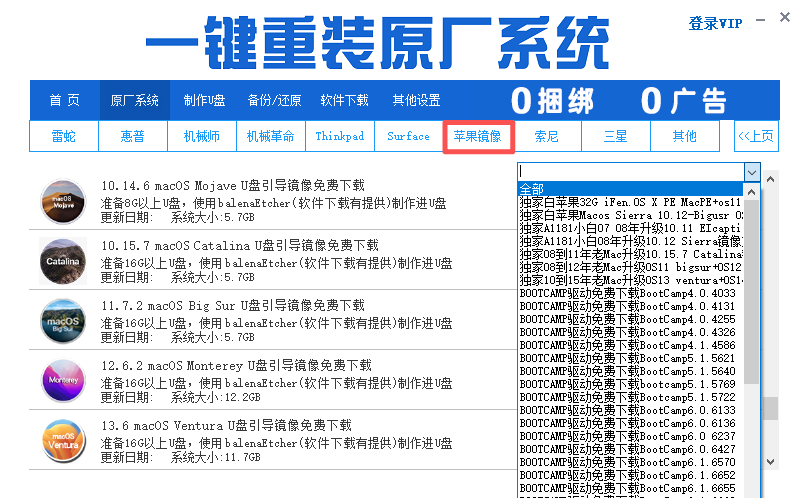Click the Monterey purple disc icon

(x=63, y=381)
